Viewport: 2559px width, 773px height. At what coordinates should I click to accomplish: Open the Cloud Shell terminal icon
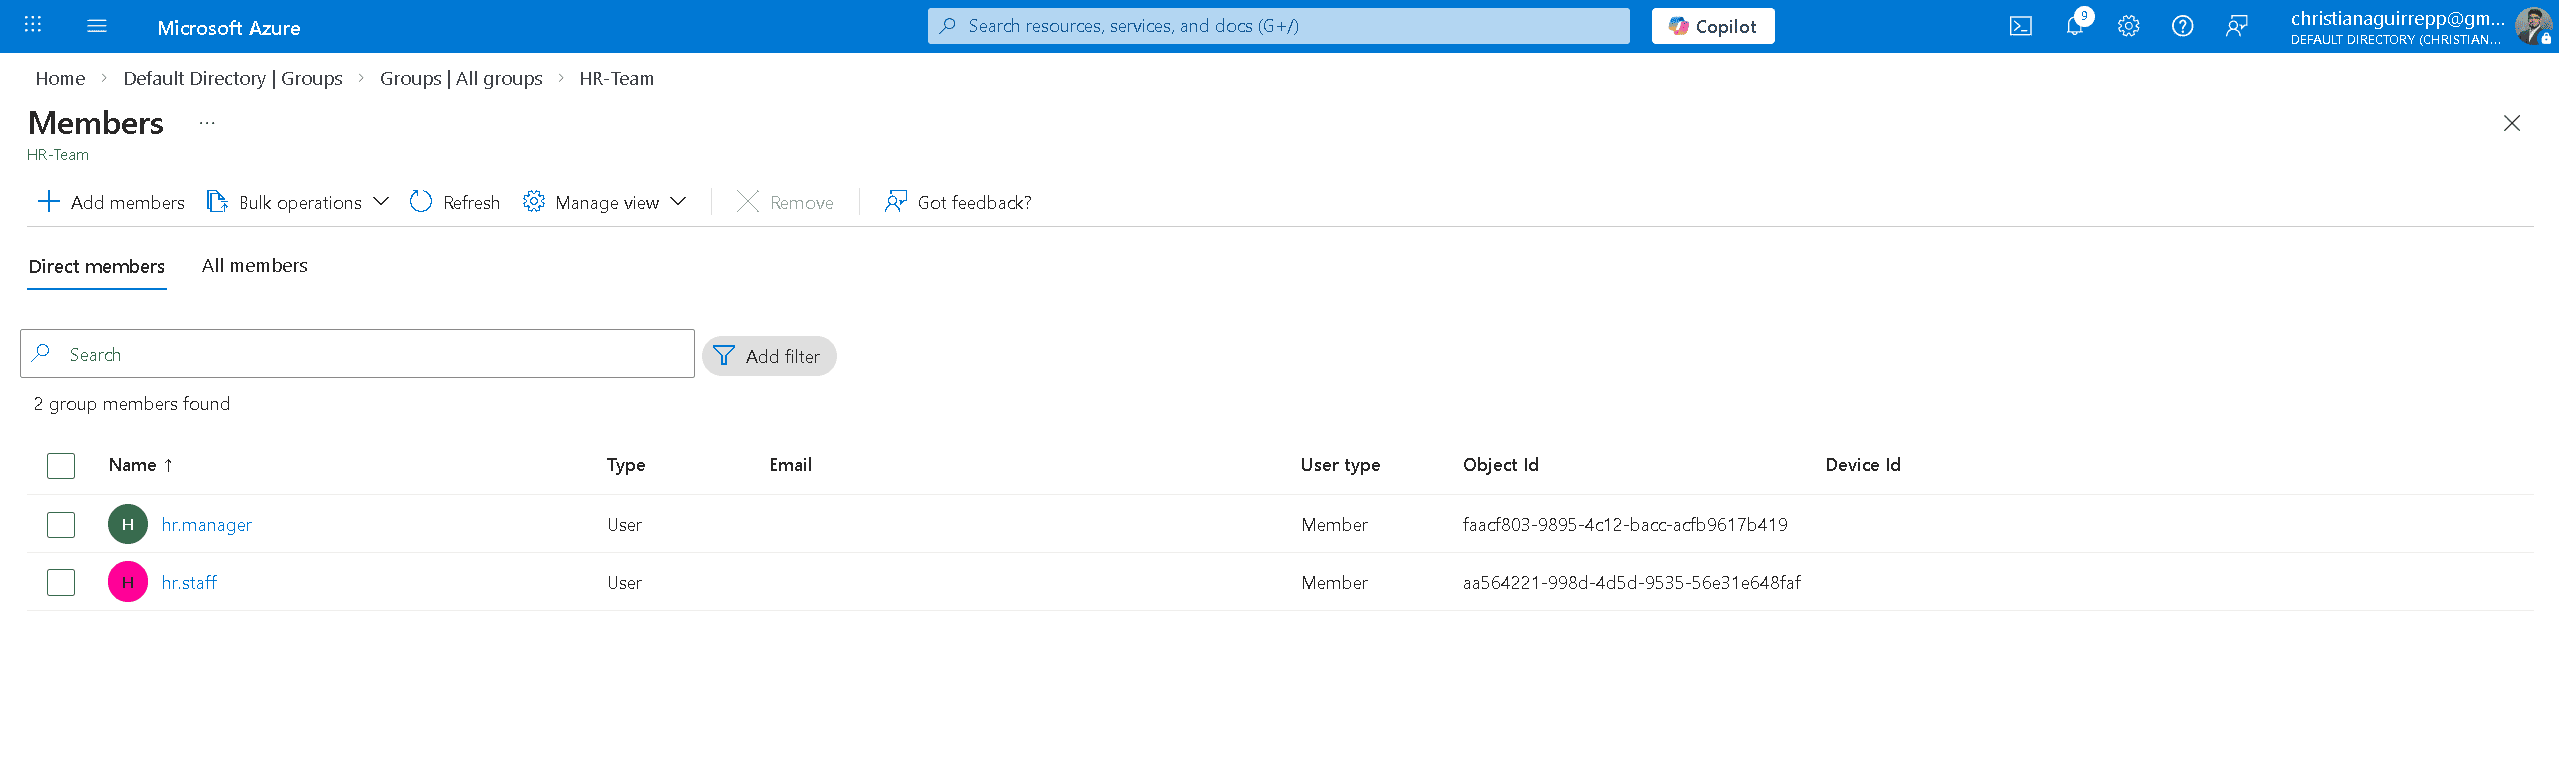pyautogui.click(x=2020, y=26)
